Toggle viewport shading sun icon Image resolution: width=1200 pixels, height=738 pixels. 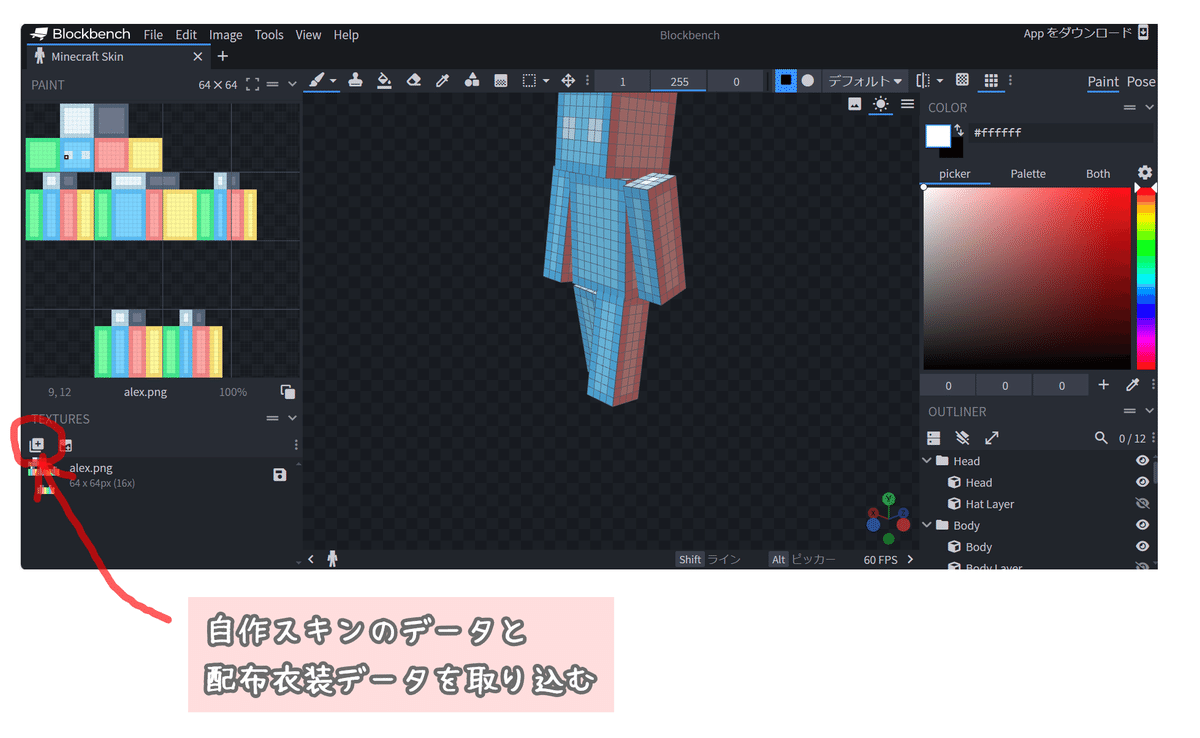click(880, 104)
